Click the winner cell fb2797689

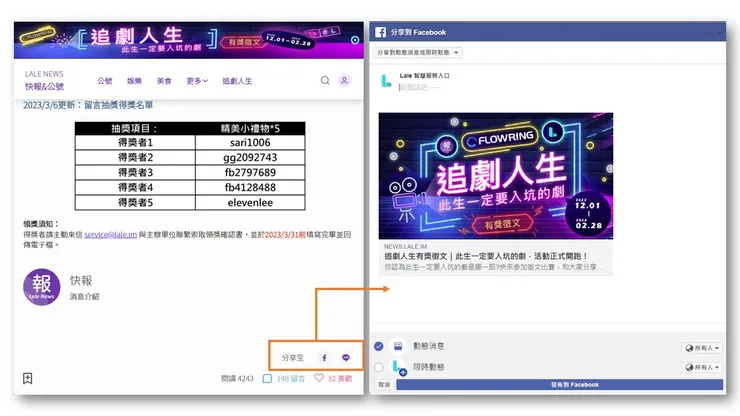tap(250, 172)
